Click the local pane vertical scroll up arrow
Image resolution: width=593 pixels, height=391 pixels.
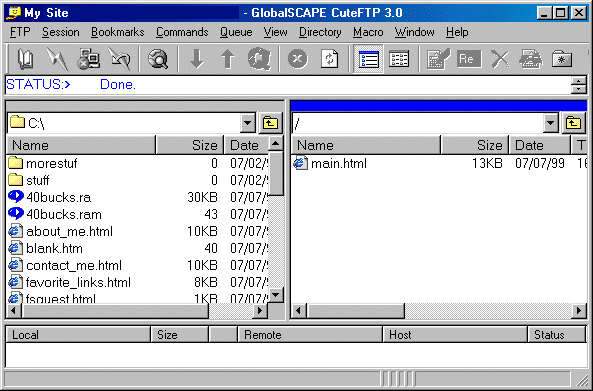coord(276,144)
